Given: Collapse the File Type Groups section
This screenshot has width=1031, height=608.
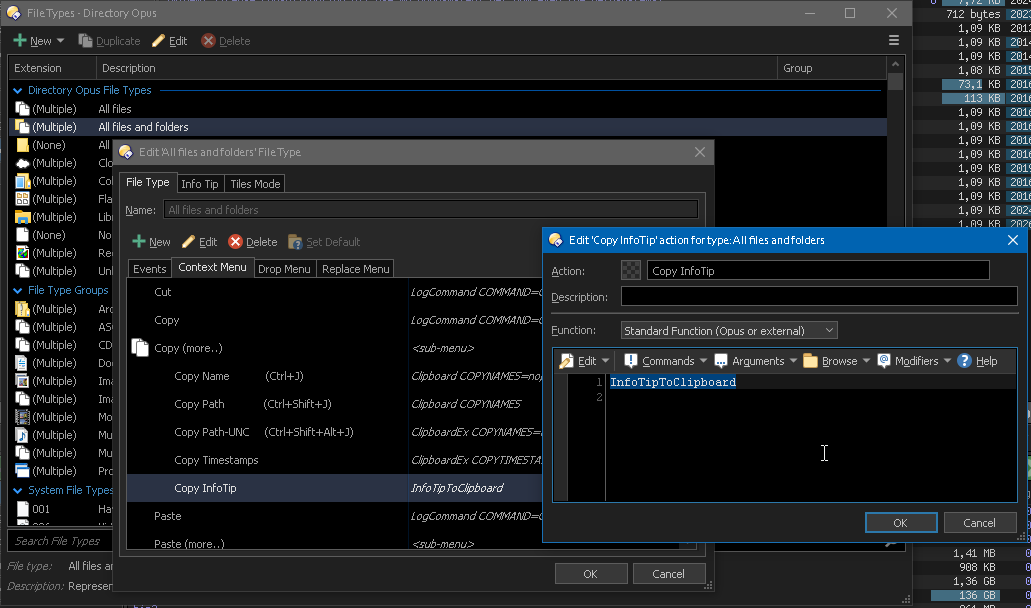Looking at the screenshot, I should (18, 291).
